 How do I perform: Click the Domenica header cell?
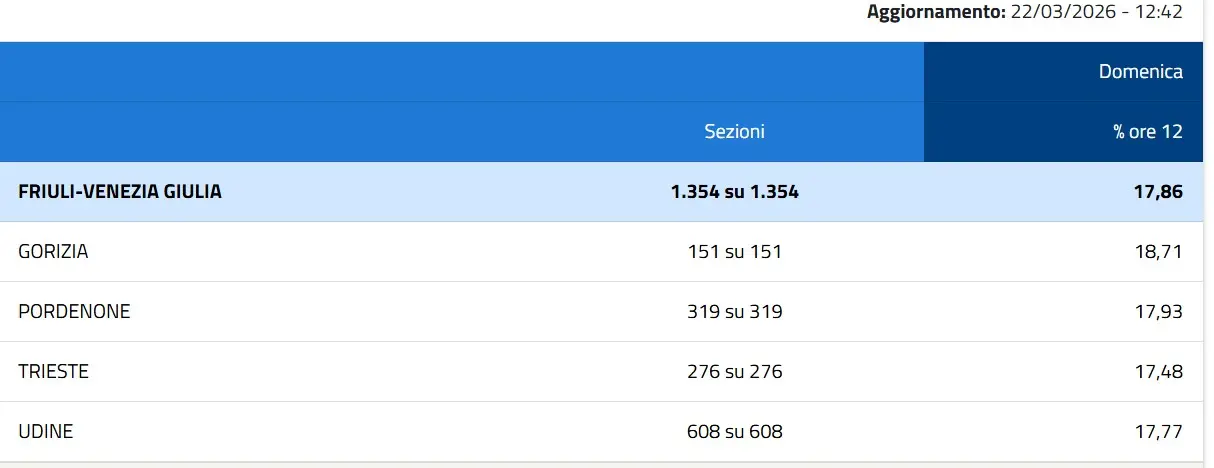1140,71
